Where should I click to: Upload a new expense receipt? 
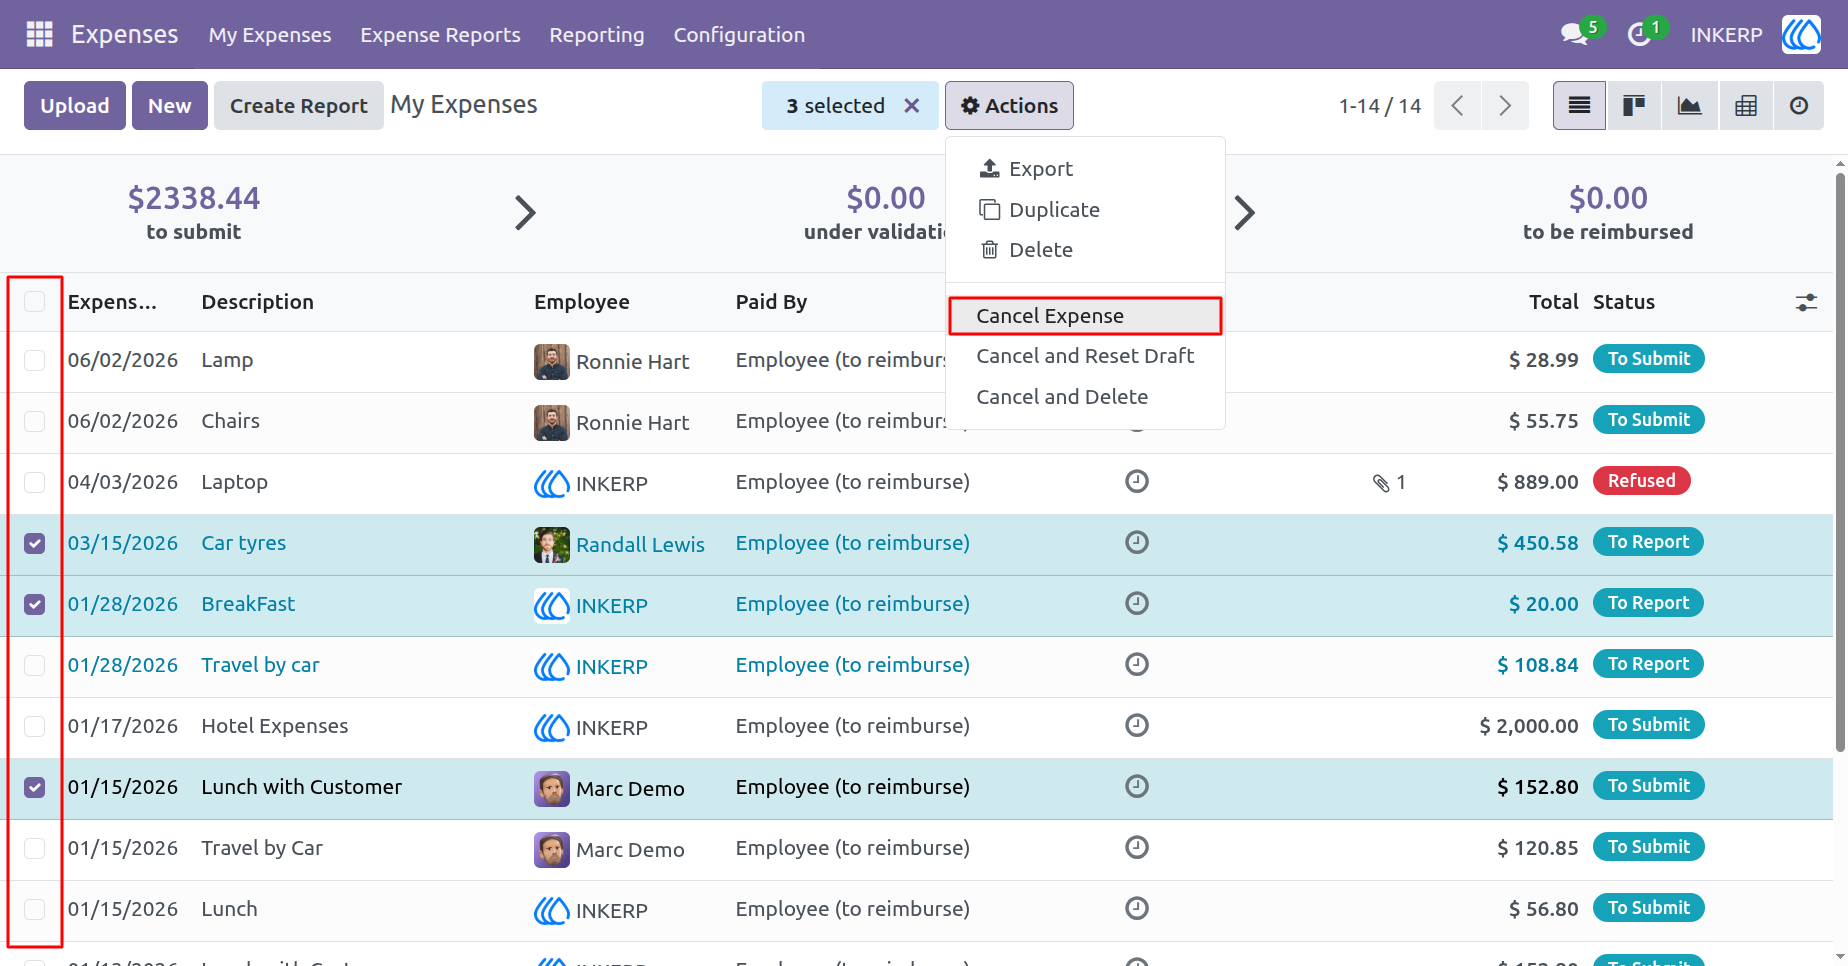coord(75,106)
